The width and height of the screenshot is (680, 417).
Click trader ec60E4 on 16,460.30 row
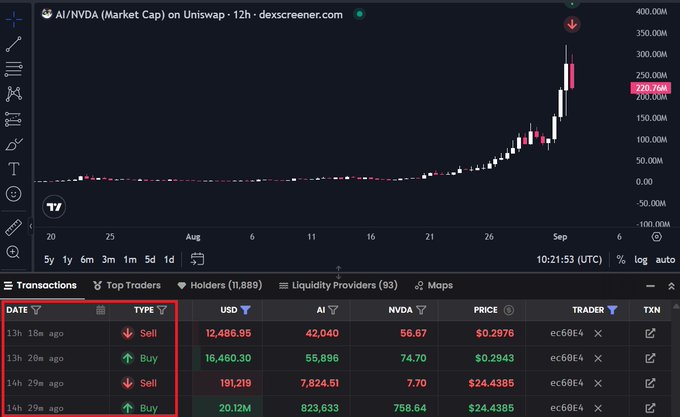pyautogui.click(x=567, y=358)
